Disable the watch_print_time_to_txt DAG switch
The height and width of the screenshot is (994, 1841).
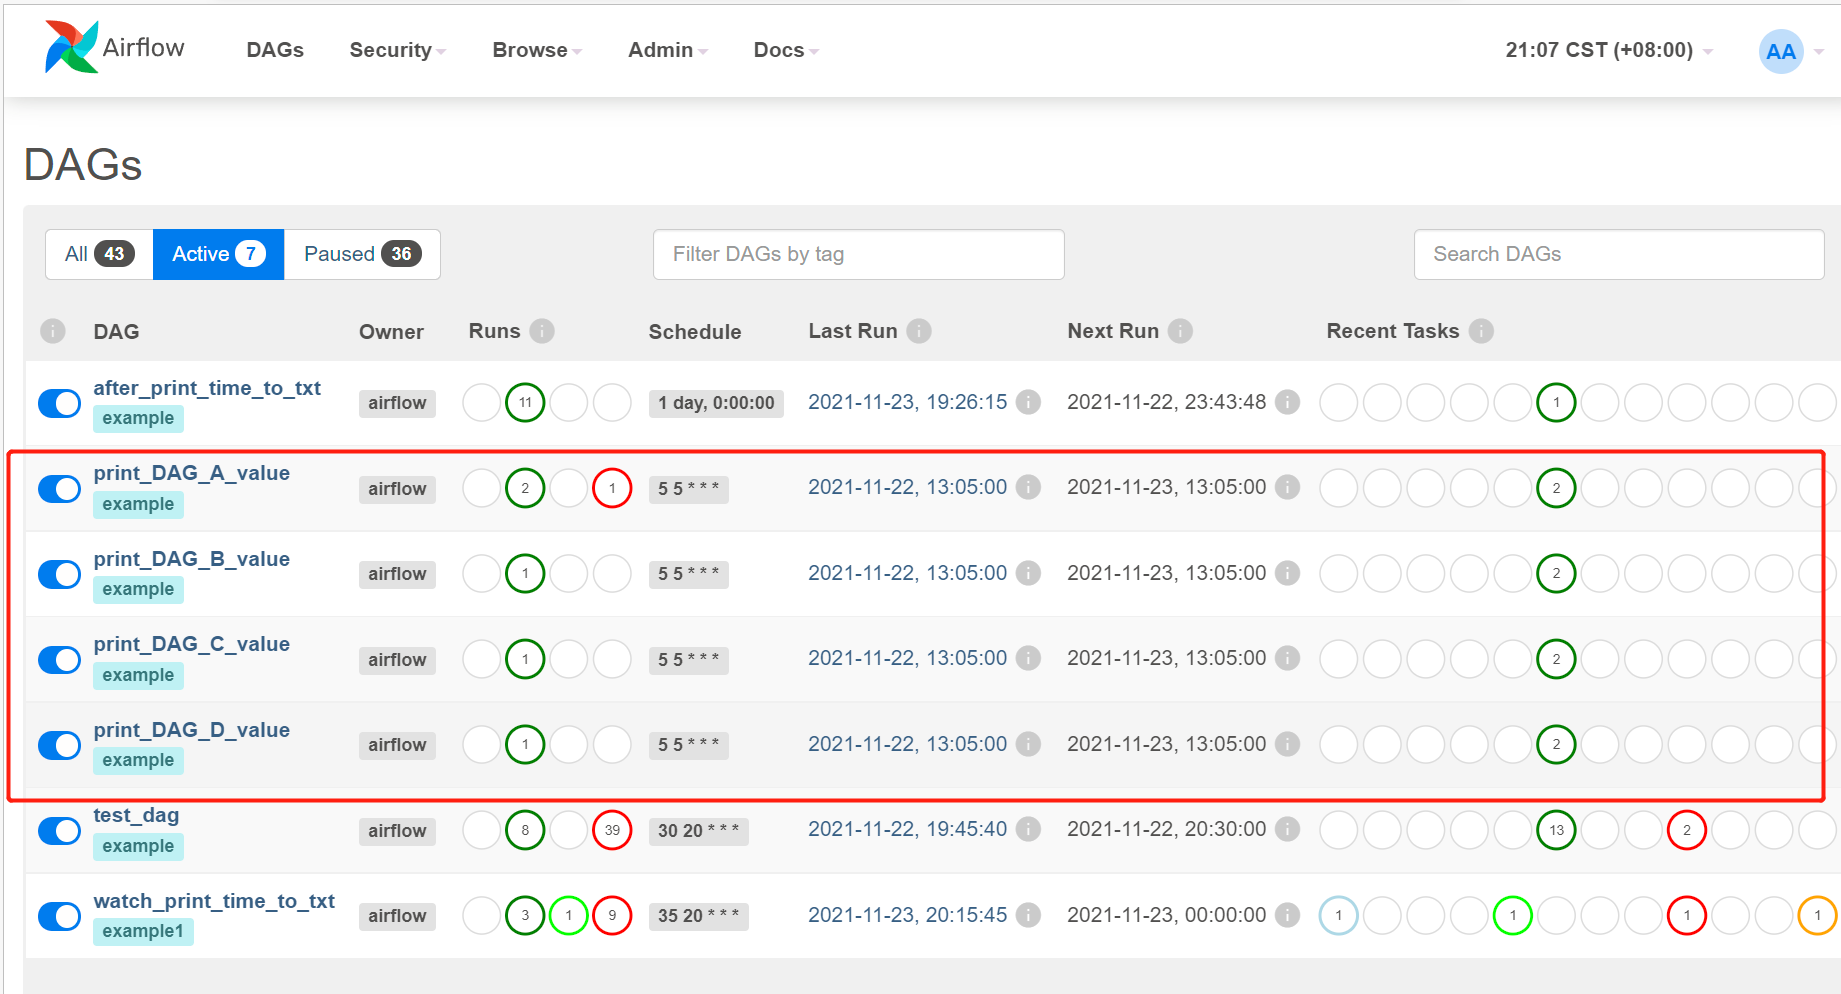click(x=60, y=916)
